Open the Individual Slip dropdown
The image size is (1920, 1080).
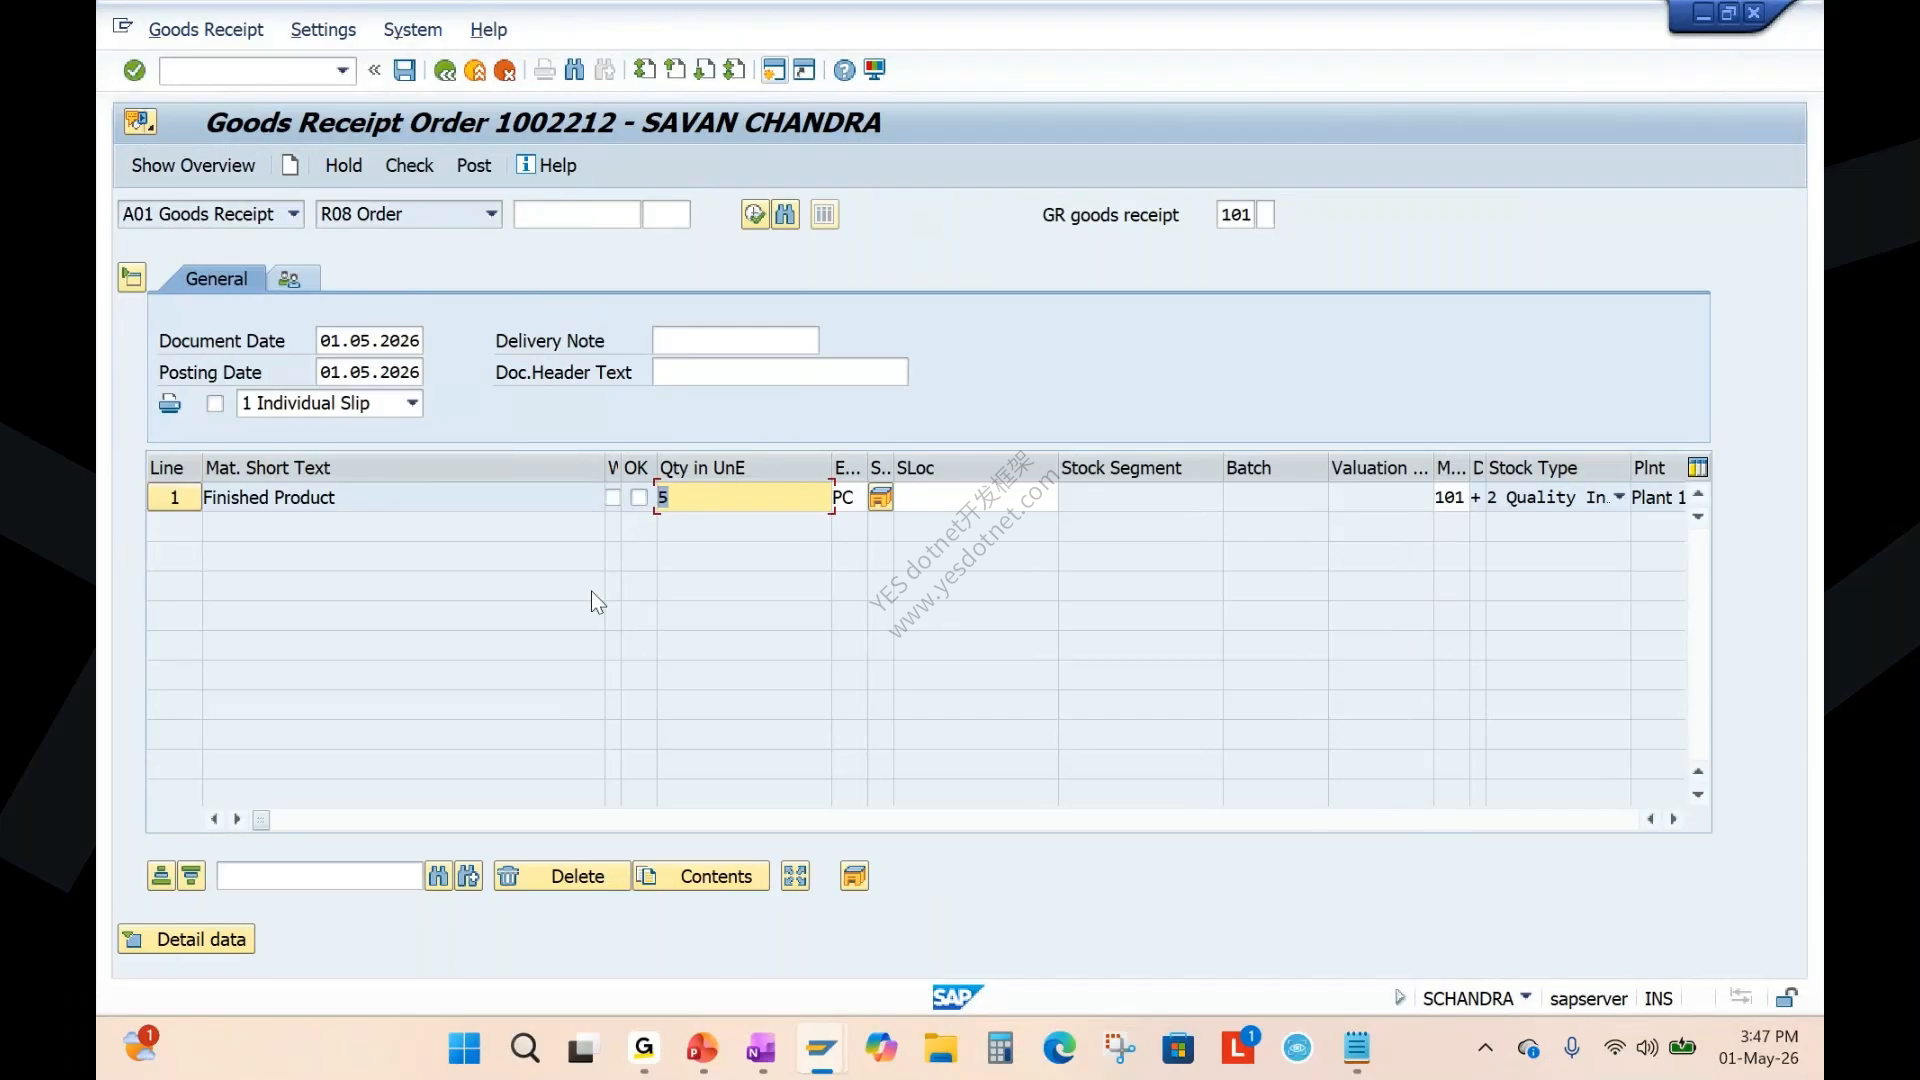(412, 403)
